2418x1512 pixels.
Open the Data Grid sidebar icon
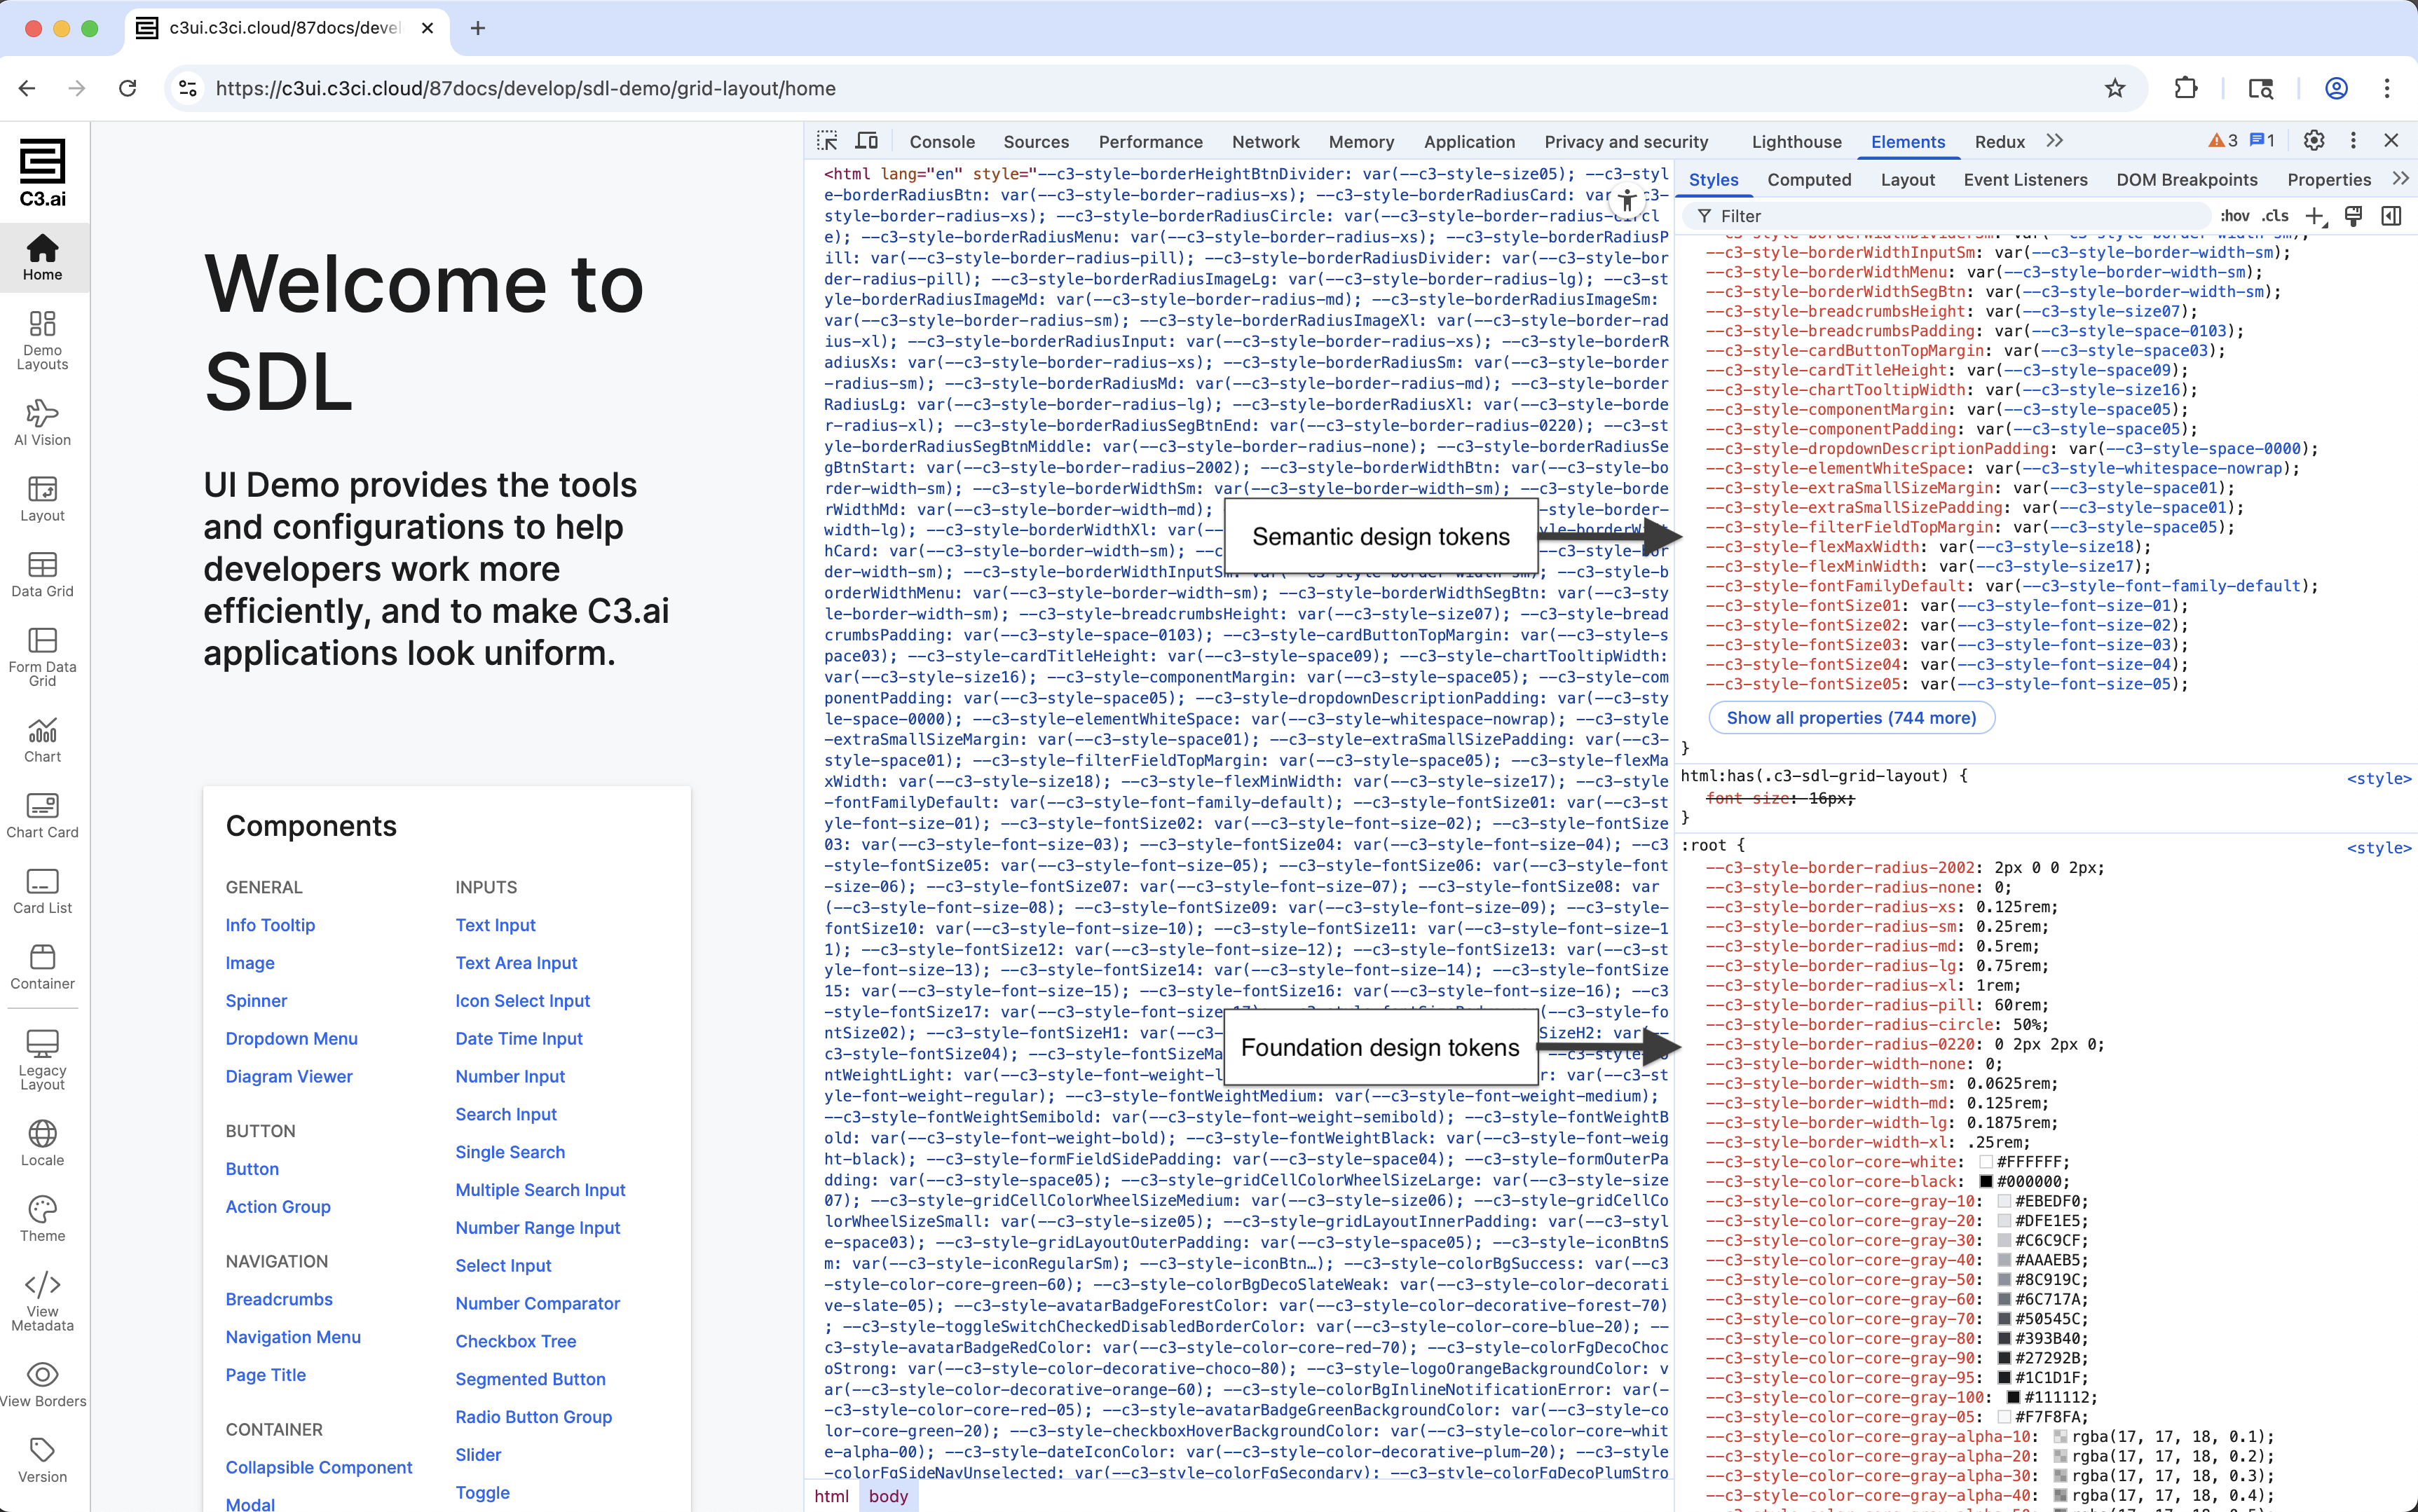tap(42, 565)
